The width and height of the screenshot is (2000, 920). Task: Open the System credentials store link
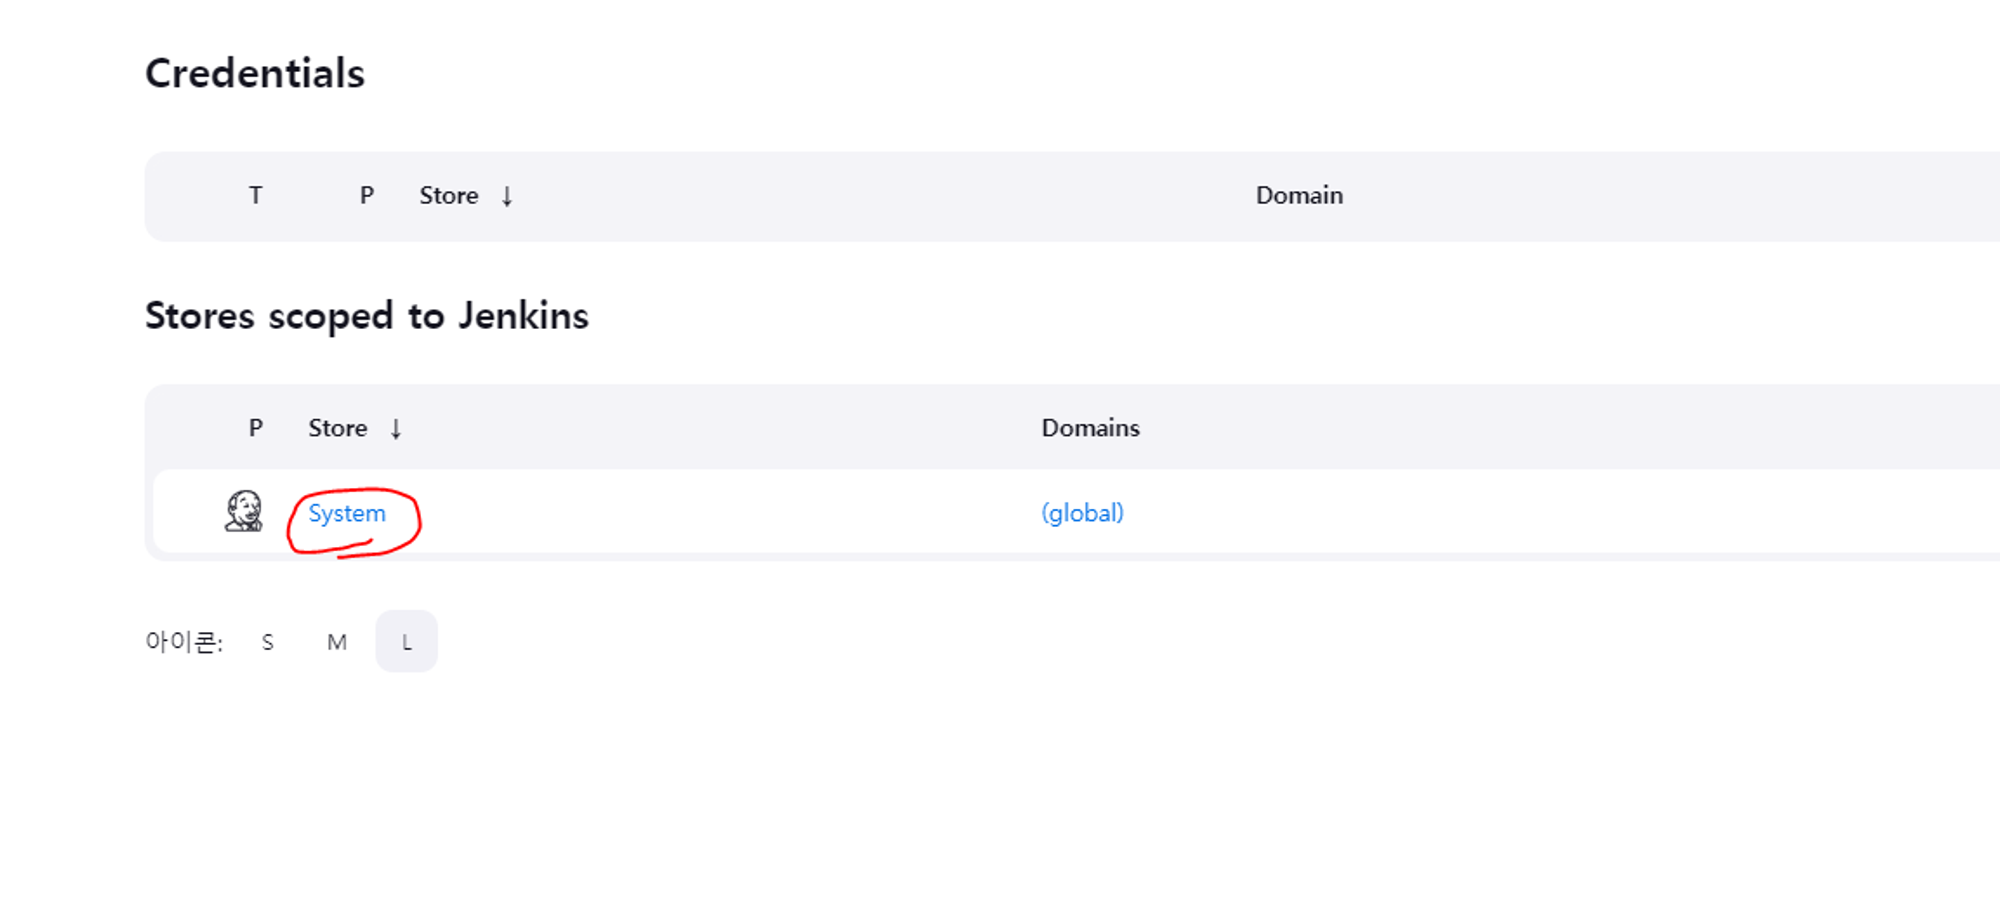[x=347, y=513]
